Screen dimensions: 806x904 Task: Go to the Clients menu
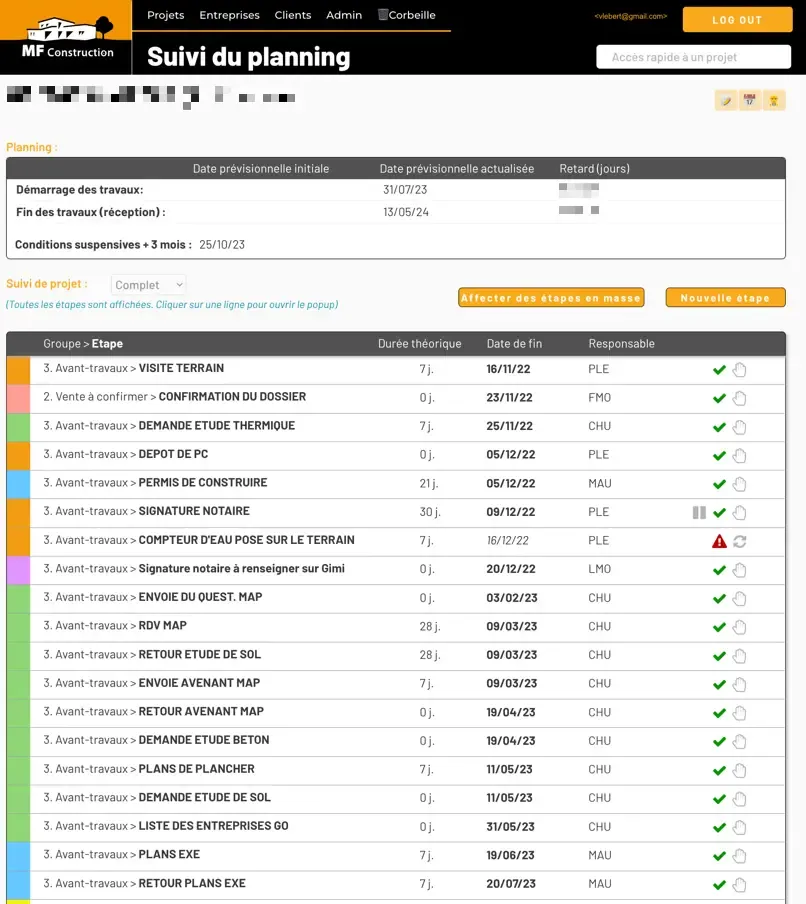[293, 15]
